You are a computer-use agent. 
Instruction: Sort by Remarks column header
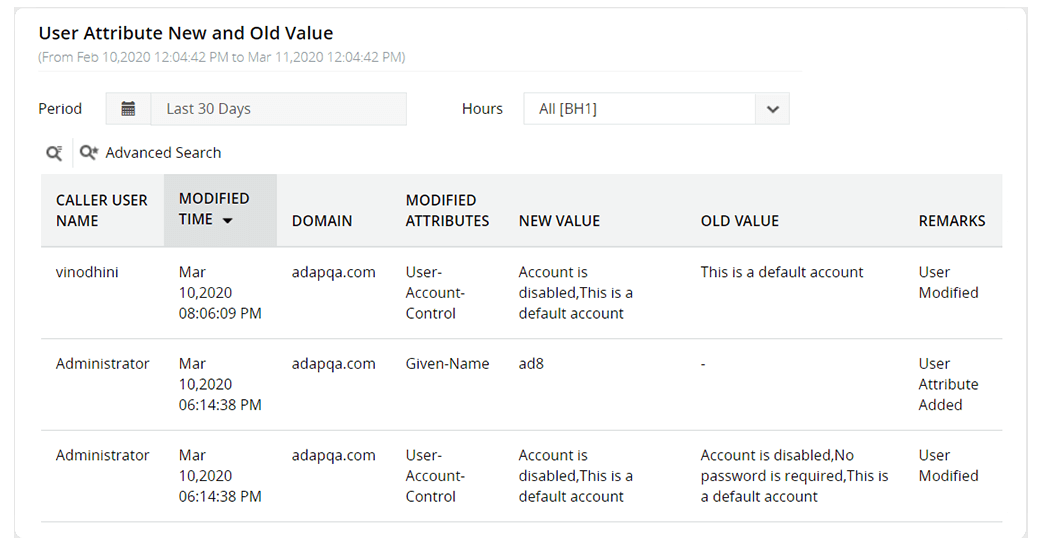pyautogui.click(x=951, y=221)
